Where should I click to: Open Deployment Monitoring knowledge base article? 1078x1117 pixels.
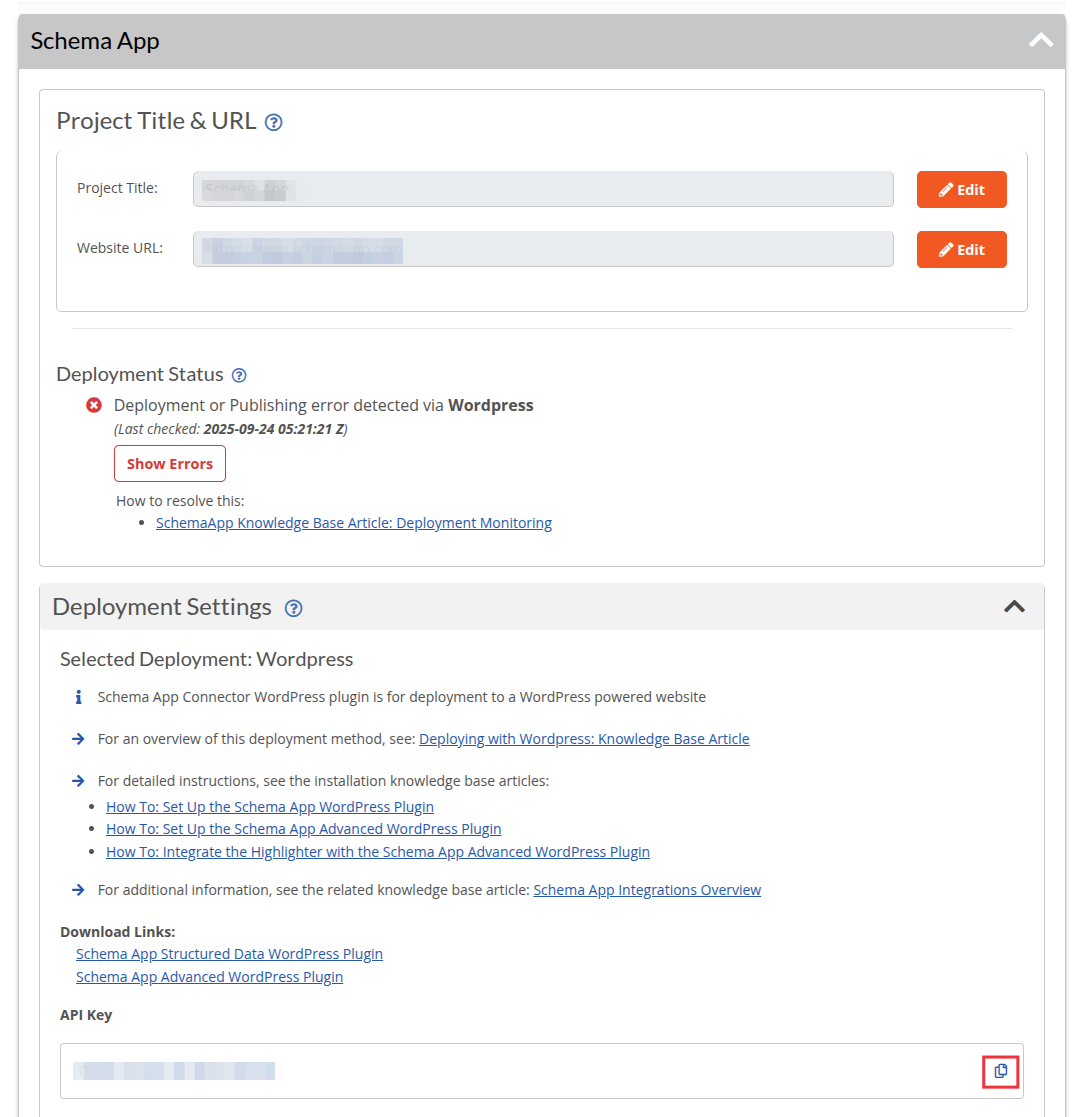pos(353,523)
